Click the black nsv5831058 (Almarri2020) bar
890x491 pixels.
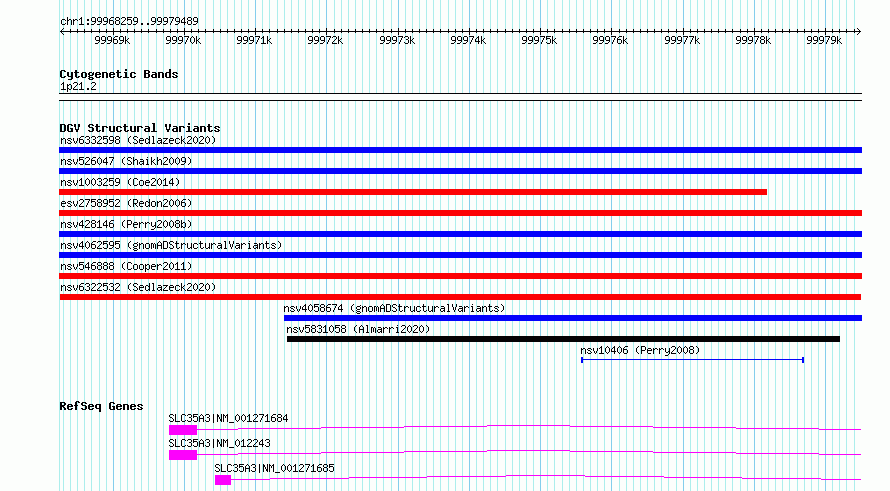tap(563, 339)
